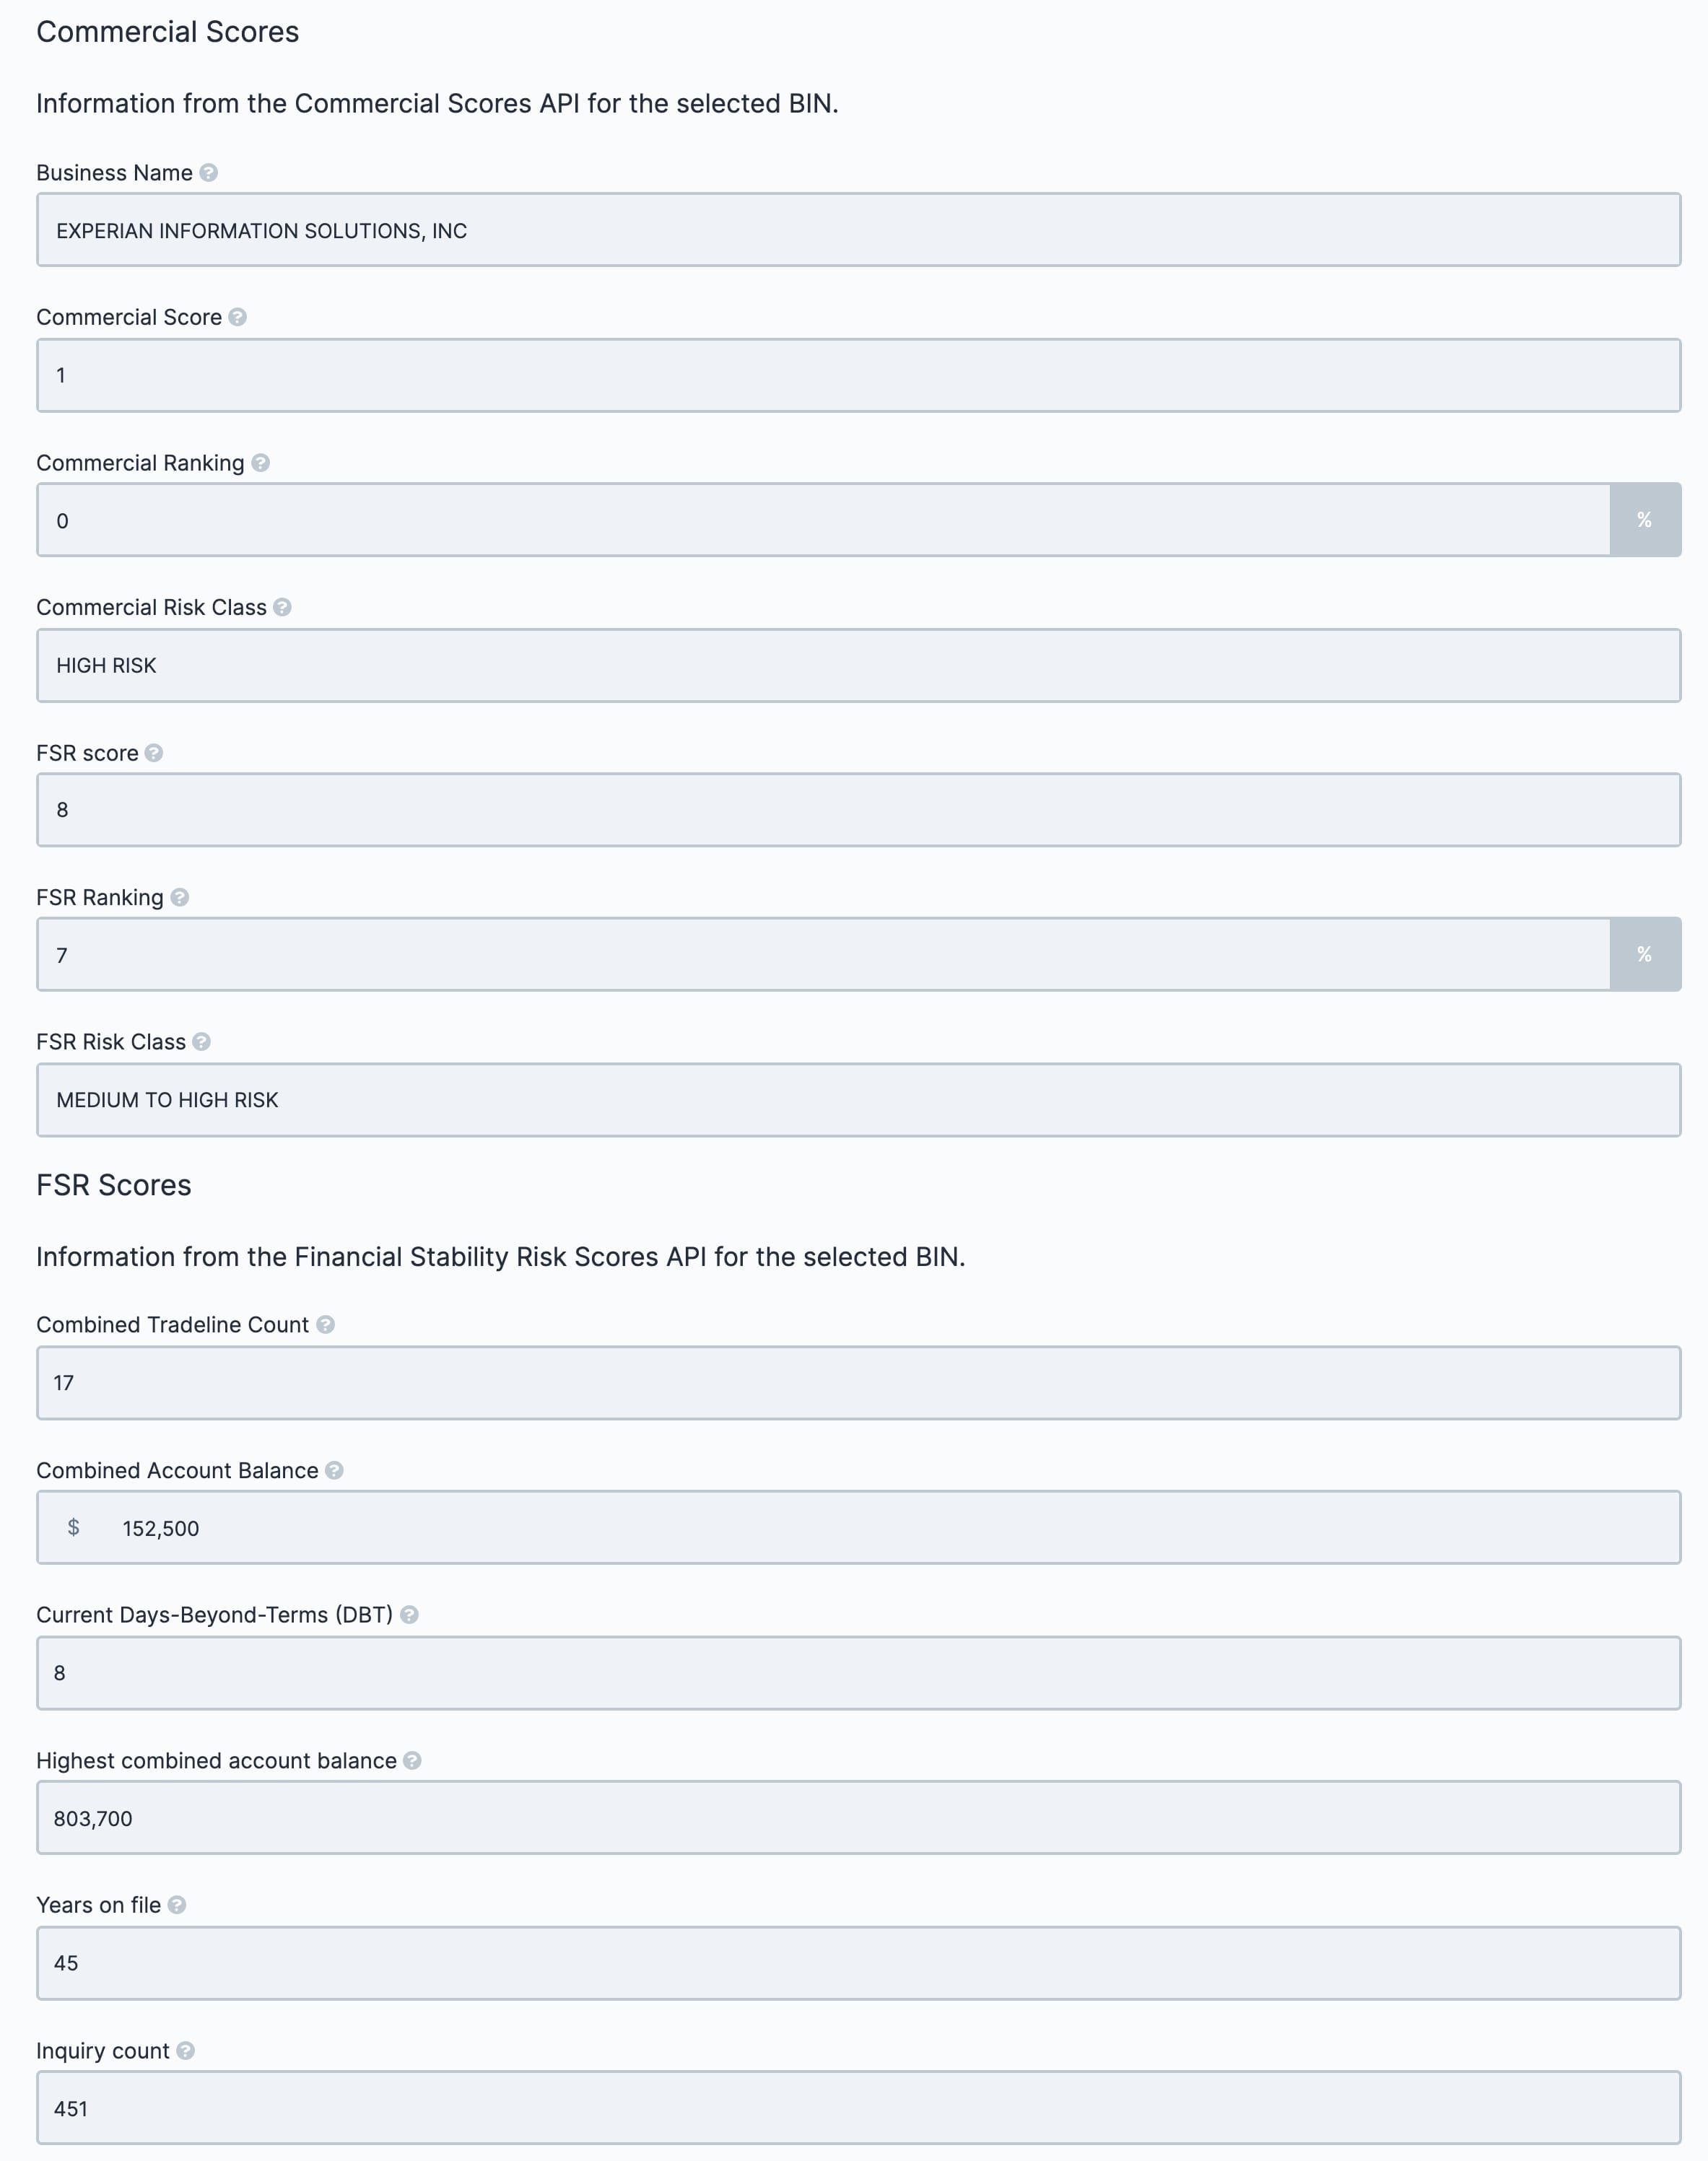Click the help icon beside Business Name
The height and width of the screenshot is (2161, 1708).
(208, 173)
